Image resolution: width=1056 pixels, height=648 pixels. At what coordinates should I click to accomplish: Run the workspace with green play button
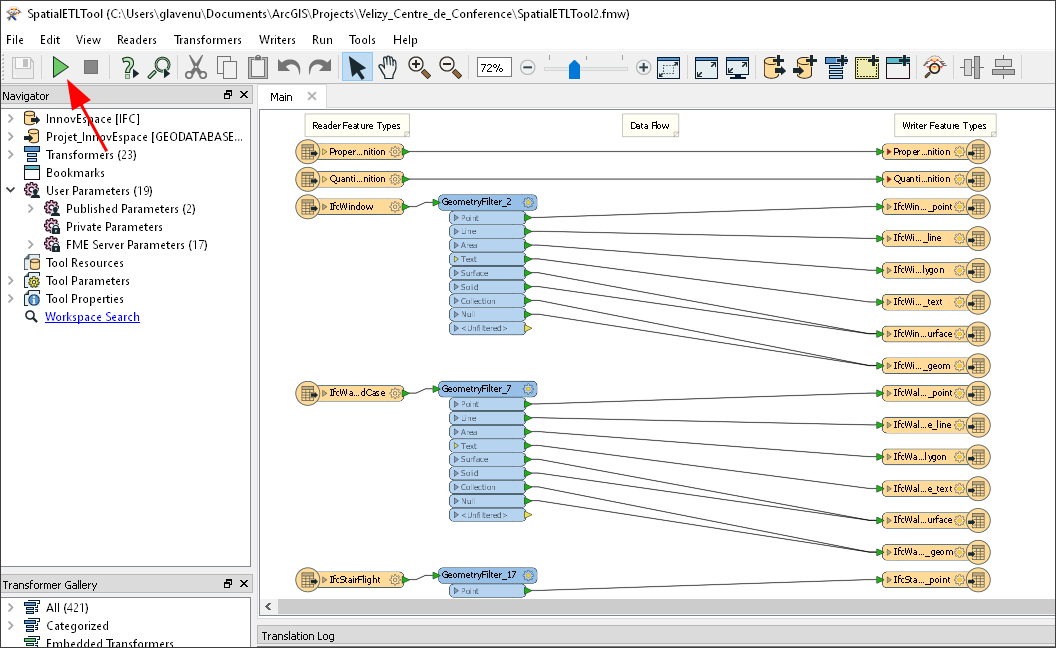(x=61, y=67)
